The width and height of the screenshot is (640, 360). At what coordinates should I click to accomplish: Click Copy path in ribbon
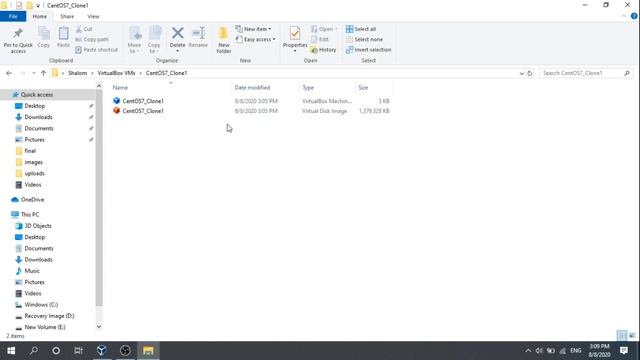[92, 40]
